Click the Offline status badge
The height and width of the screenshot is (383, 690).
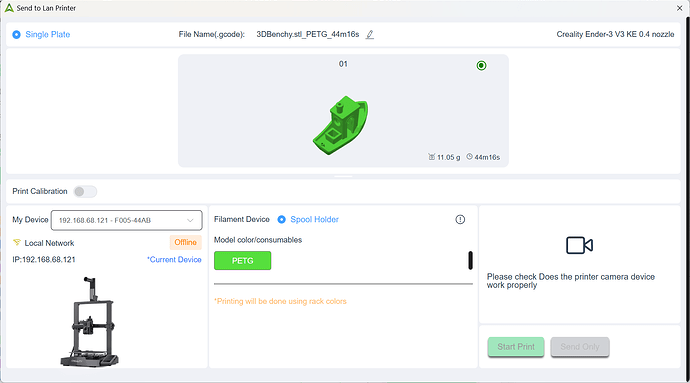[x=185, y=242]
